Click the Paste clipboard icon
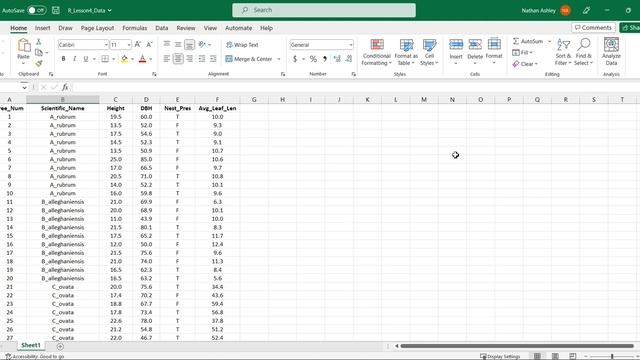The height and width of the screenshot is (360, 640). coord(23,45)
